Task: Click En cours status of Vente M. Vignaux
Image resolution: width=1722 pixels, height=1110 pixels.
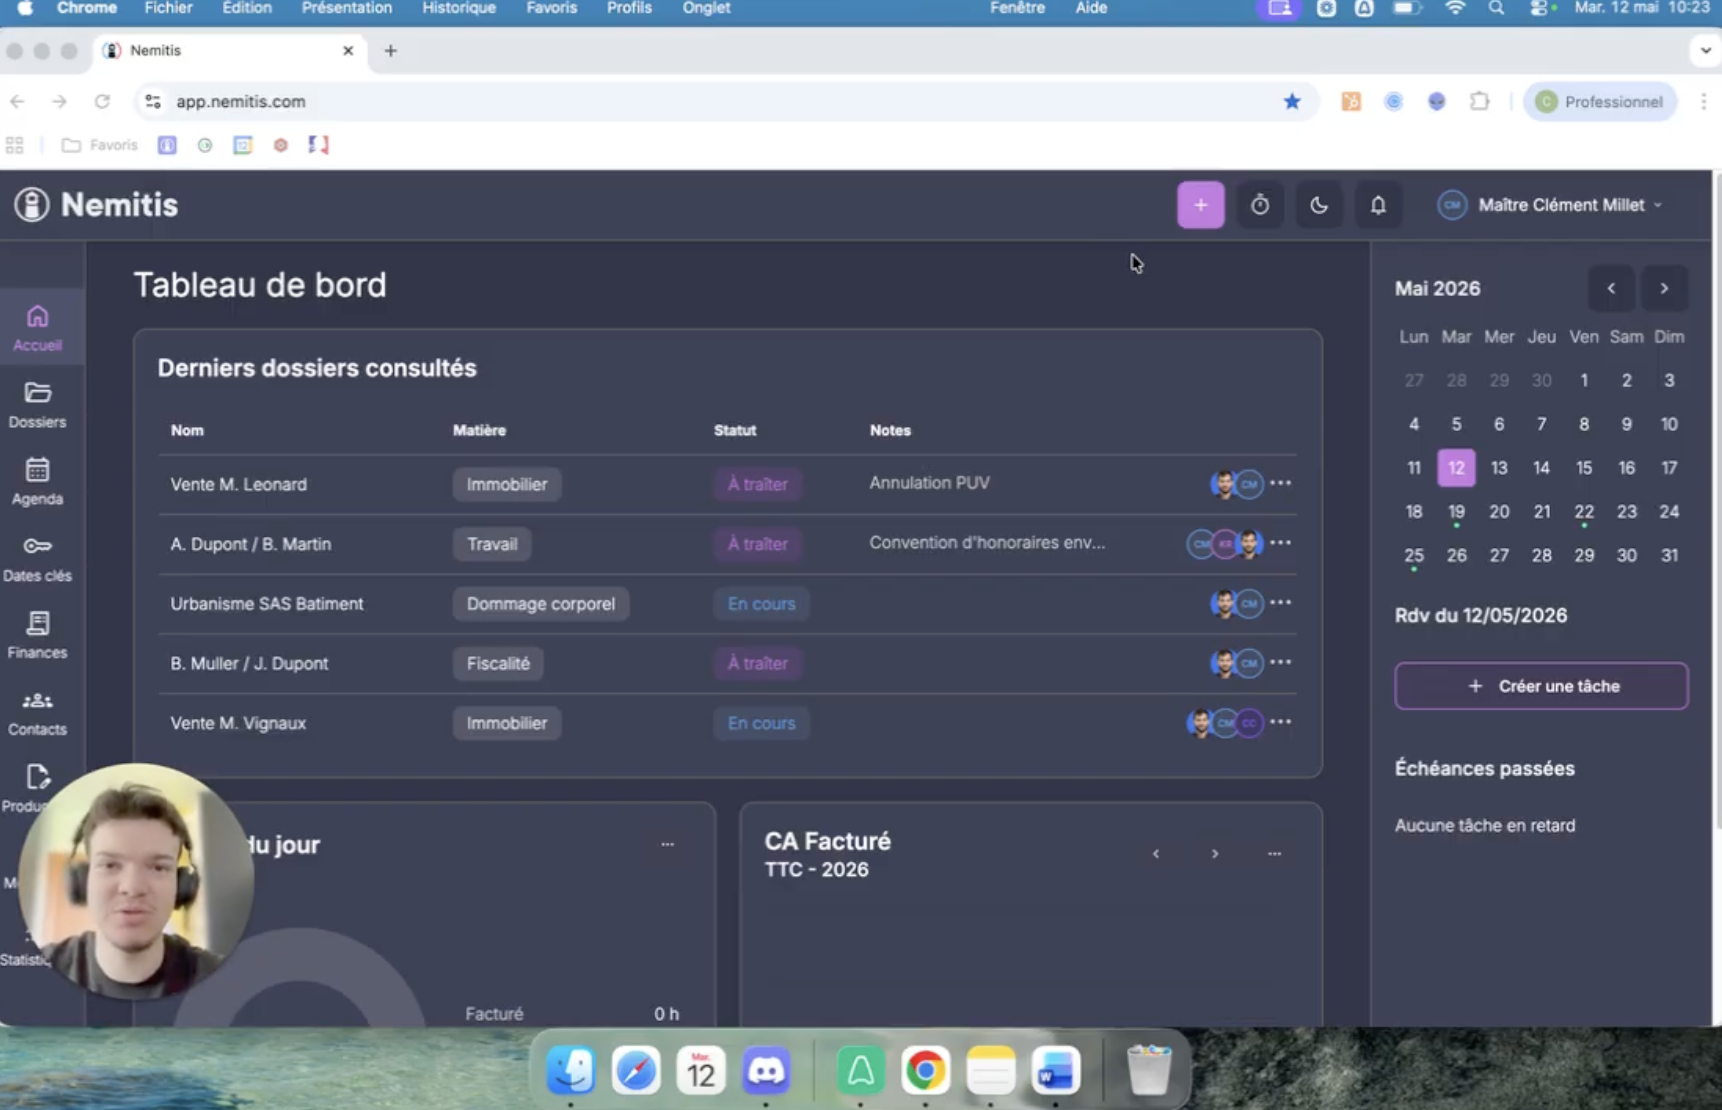Action: pyautogui.click(x=761, y=723)
